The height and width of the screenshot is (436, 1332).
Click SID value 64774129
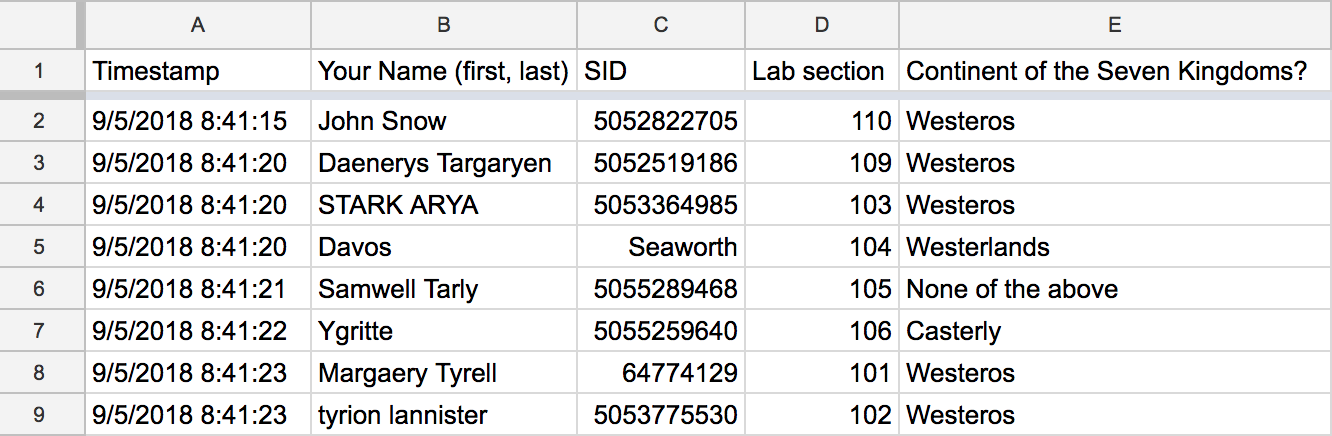tap(661, 373)
